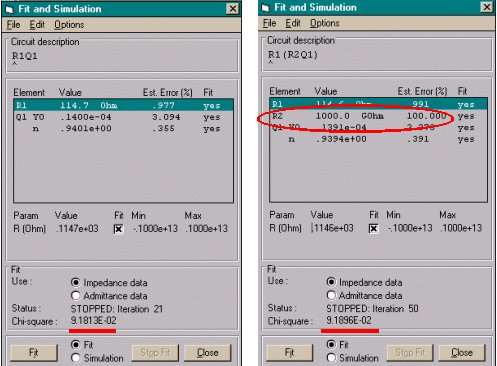Click status text STOPPED: Iteration 21

point(117,309)
